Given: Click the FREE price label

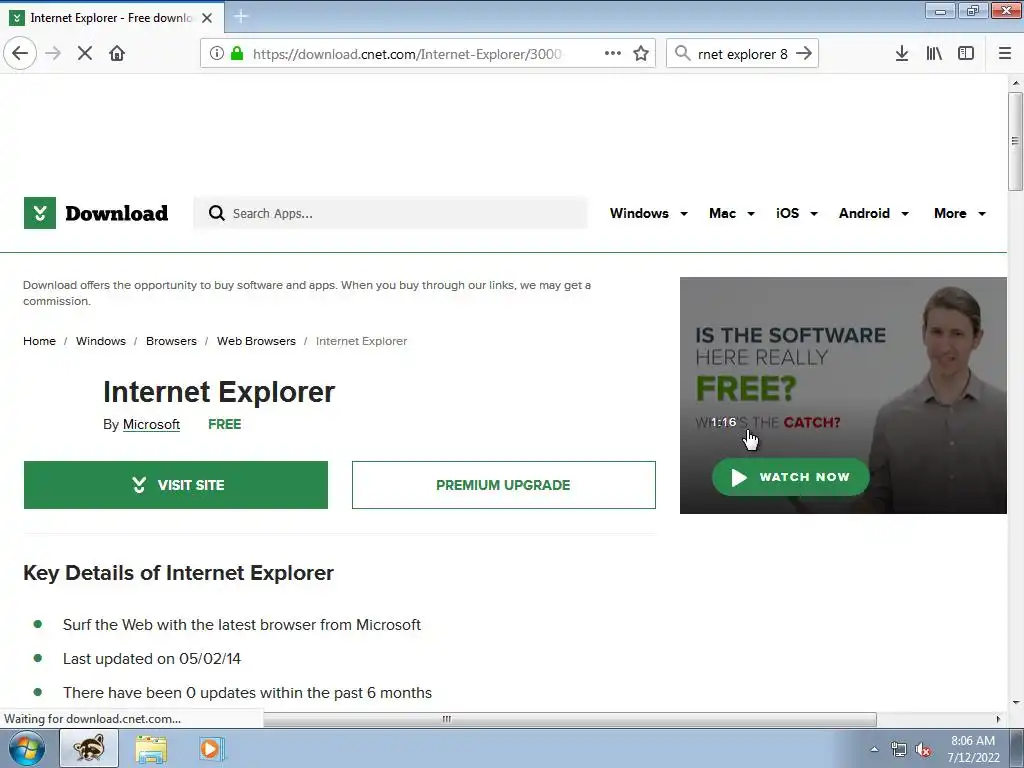Looking at the screenshot, I should (225, 424).
